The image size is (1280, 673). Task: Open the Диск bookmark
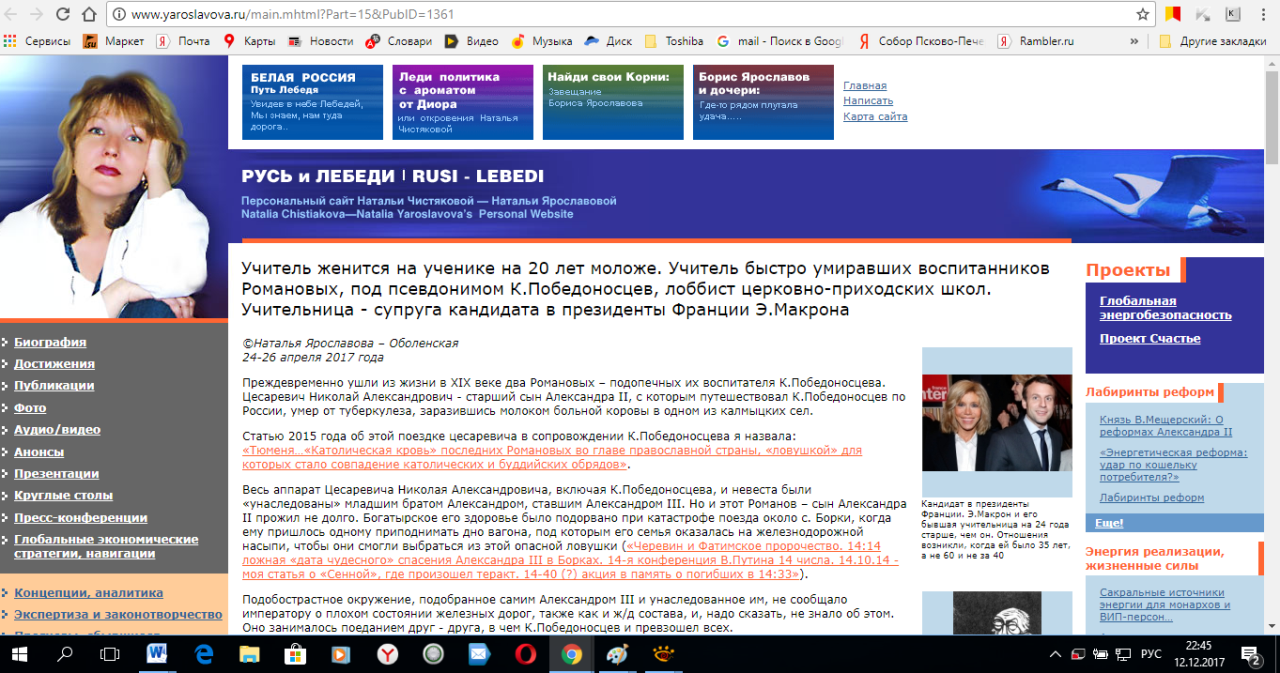(x=608, y=41)
